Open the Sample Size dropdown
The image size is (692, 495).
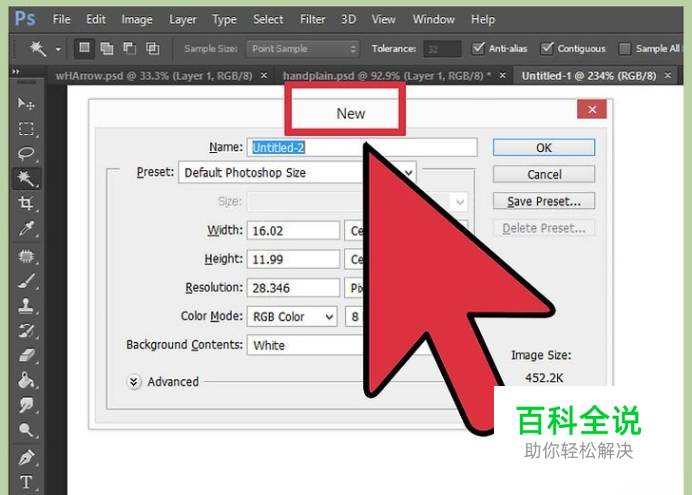[x=303, y=49]
